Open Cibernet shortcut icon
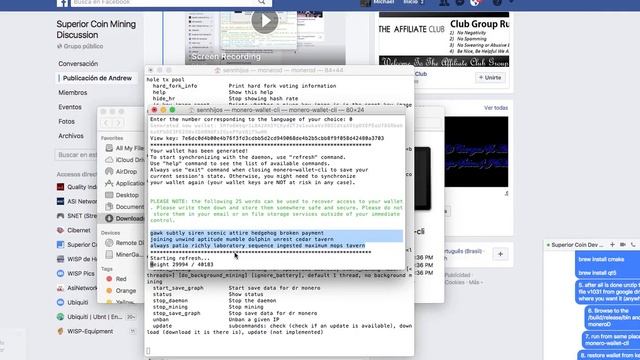This screenshot has height=360, width=640. point(60,230)
